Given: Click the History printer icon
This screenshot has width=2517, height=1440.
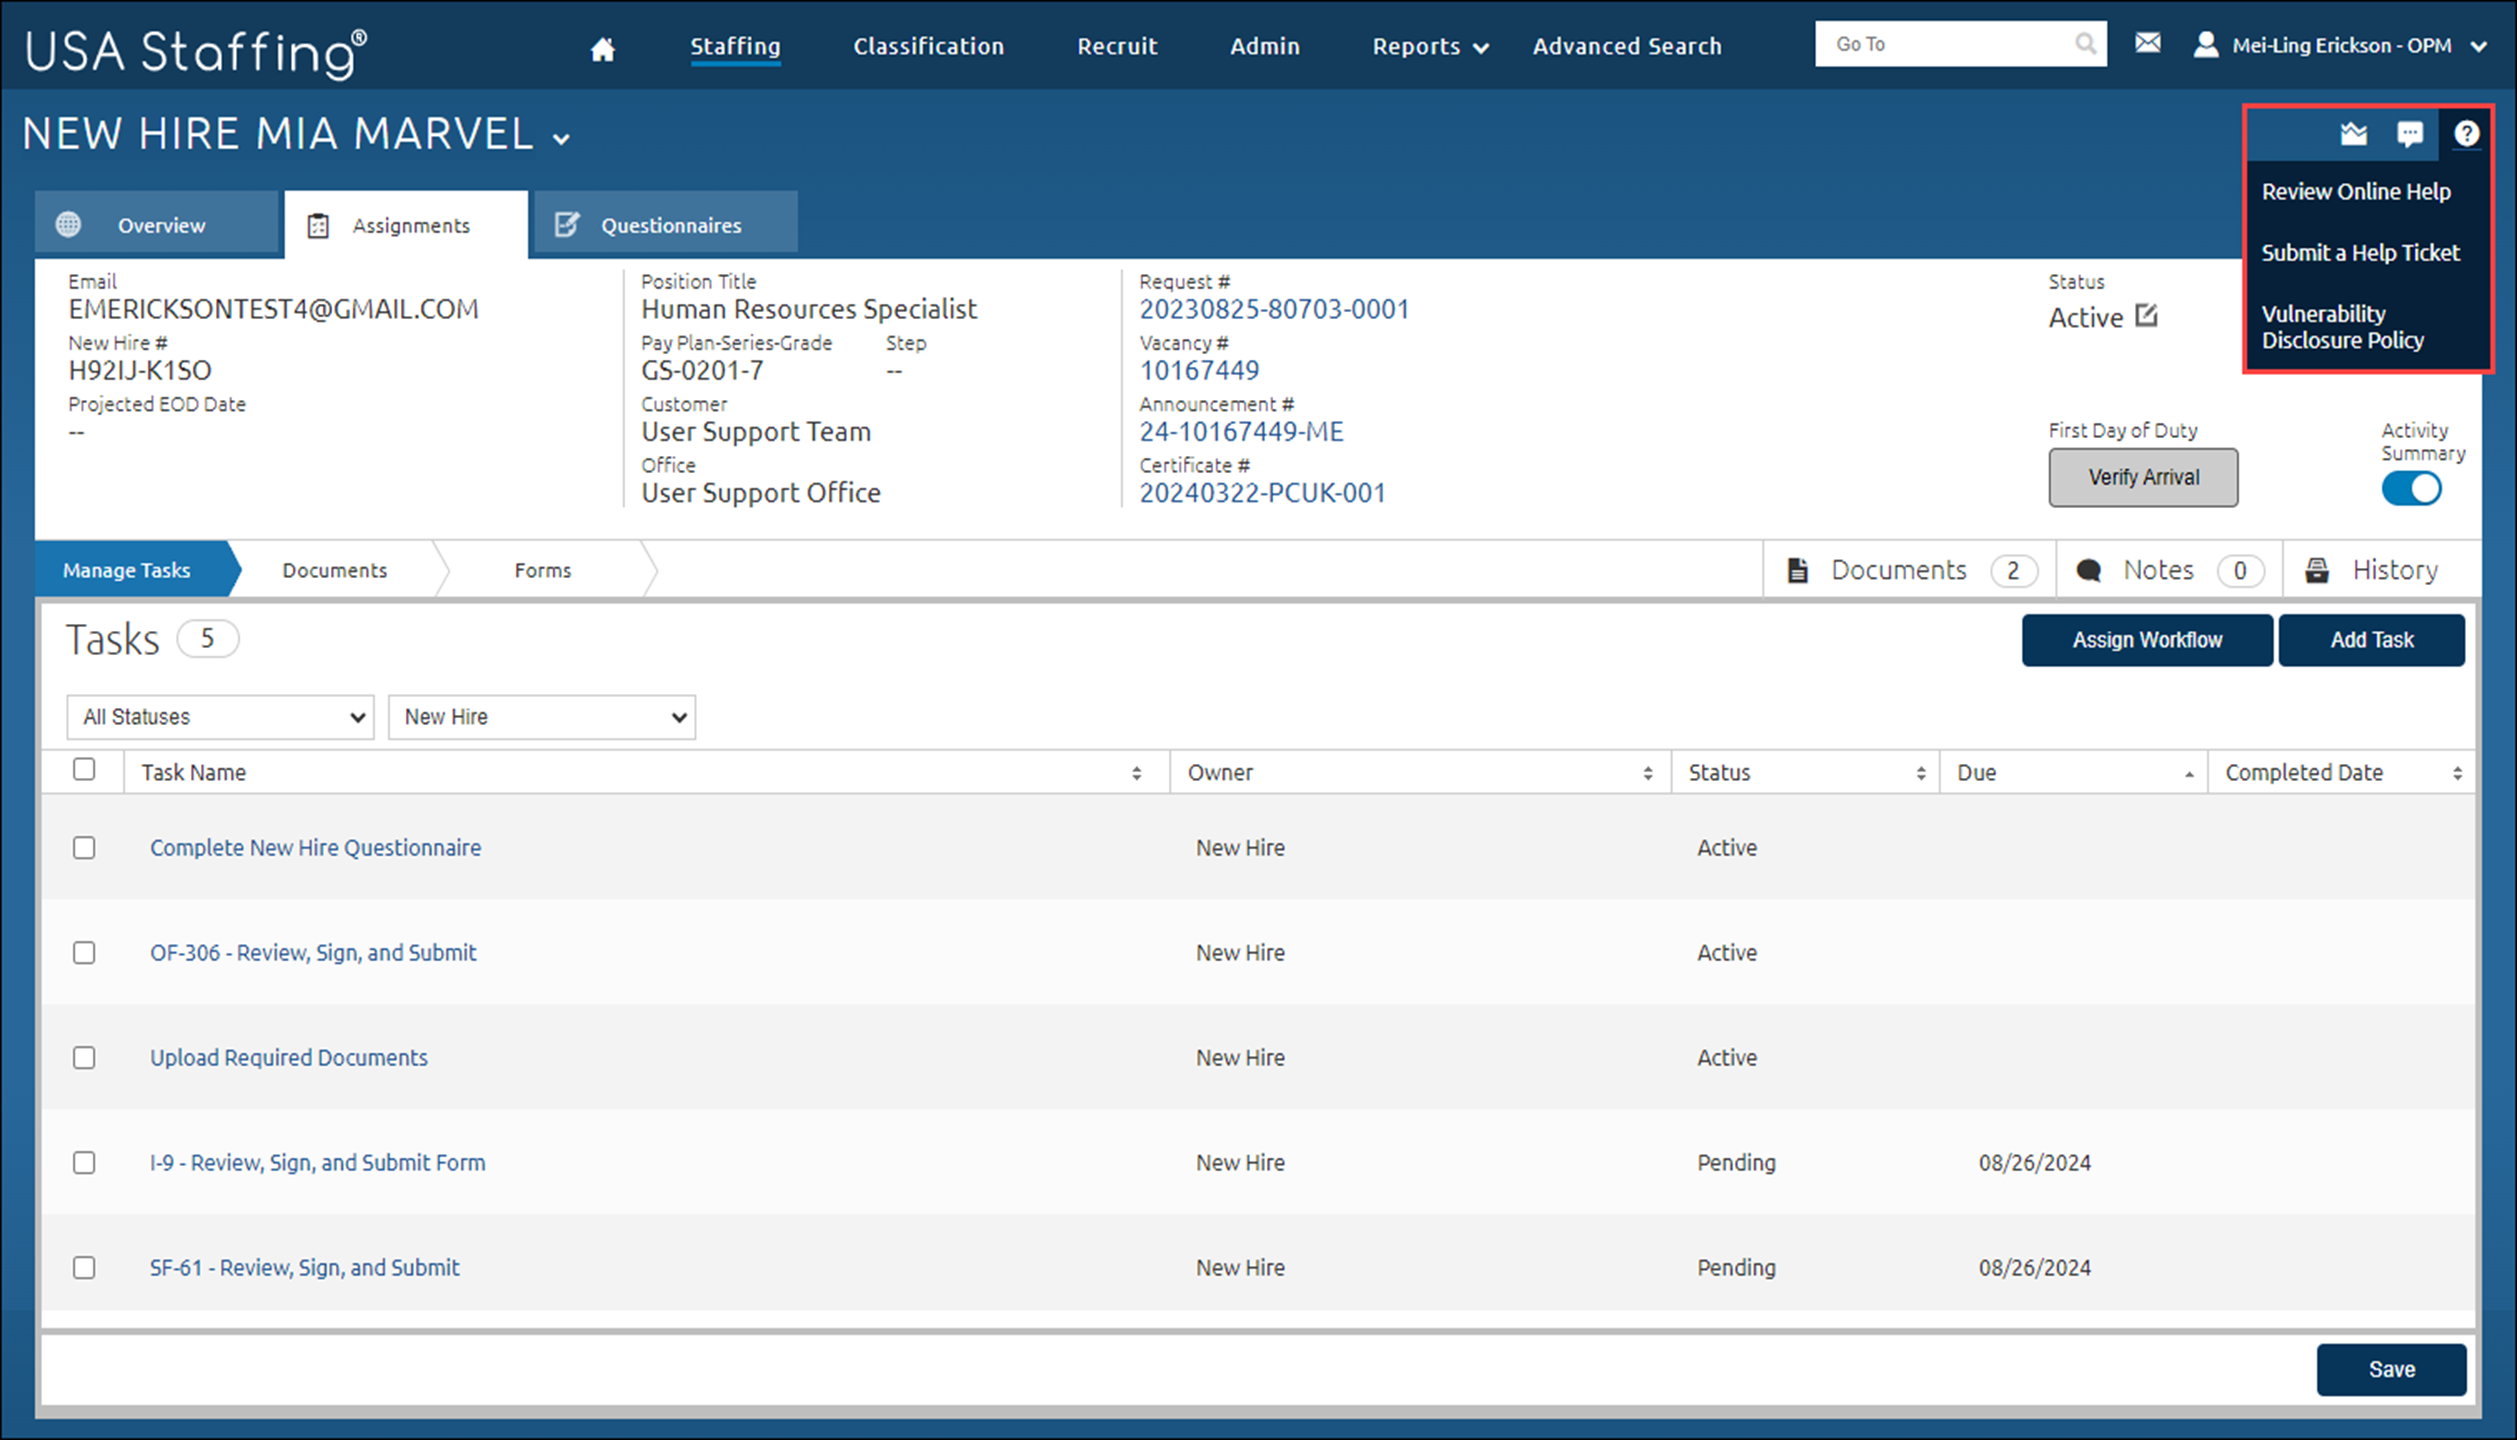Looking at the screenshot, I should click(2317, 570).
